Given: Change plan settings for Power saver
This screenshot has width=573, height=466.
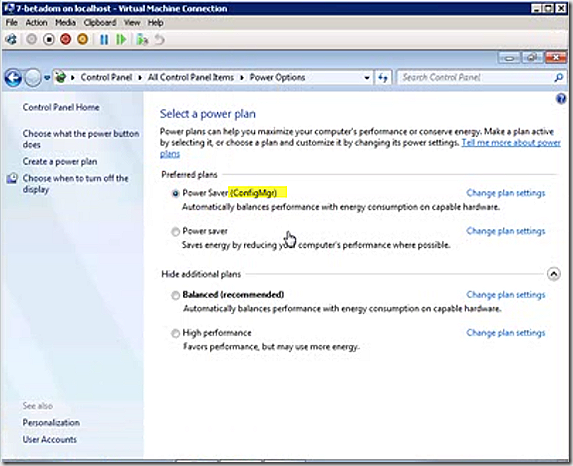Looking at the screenshot, I should click(505, 231).
